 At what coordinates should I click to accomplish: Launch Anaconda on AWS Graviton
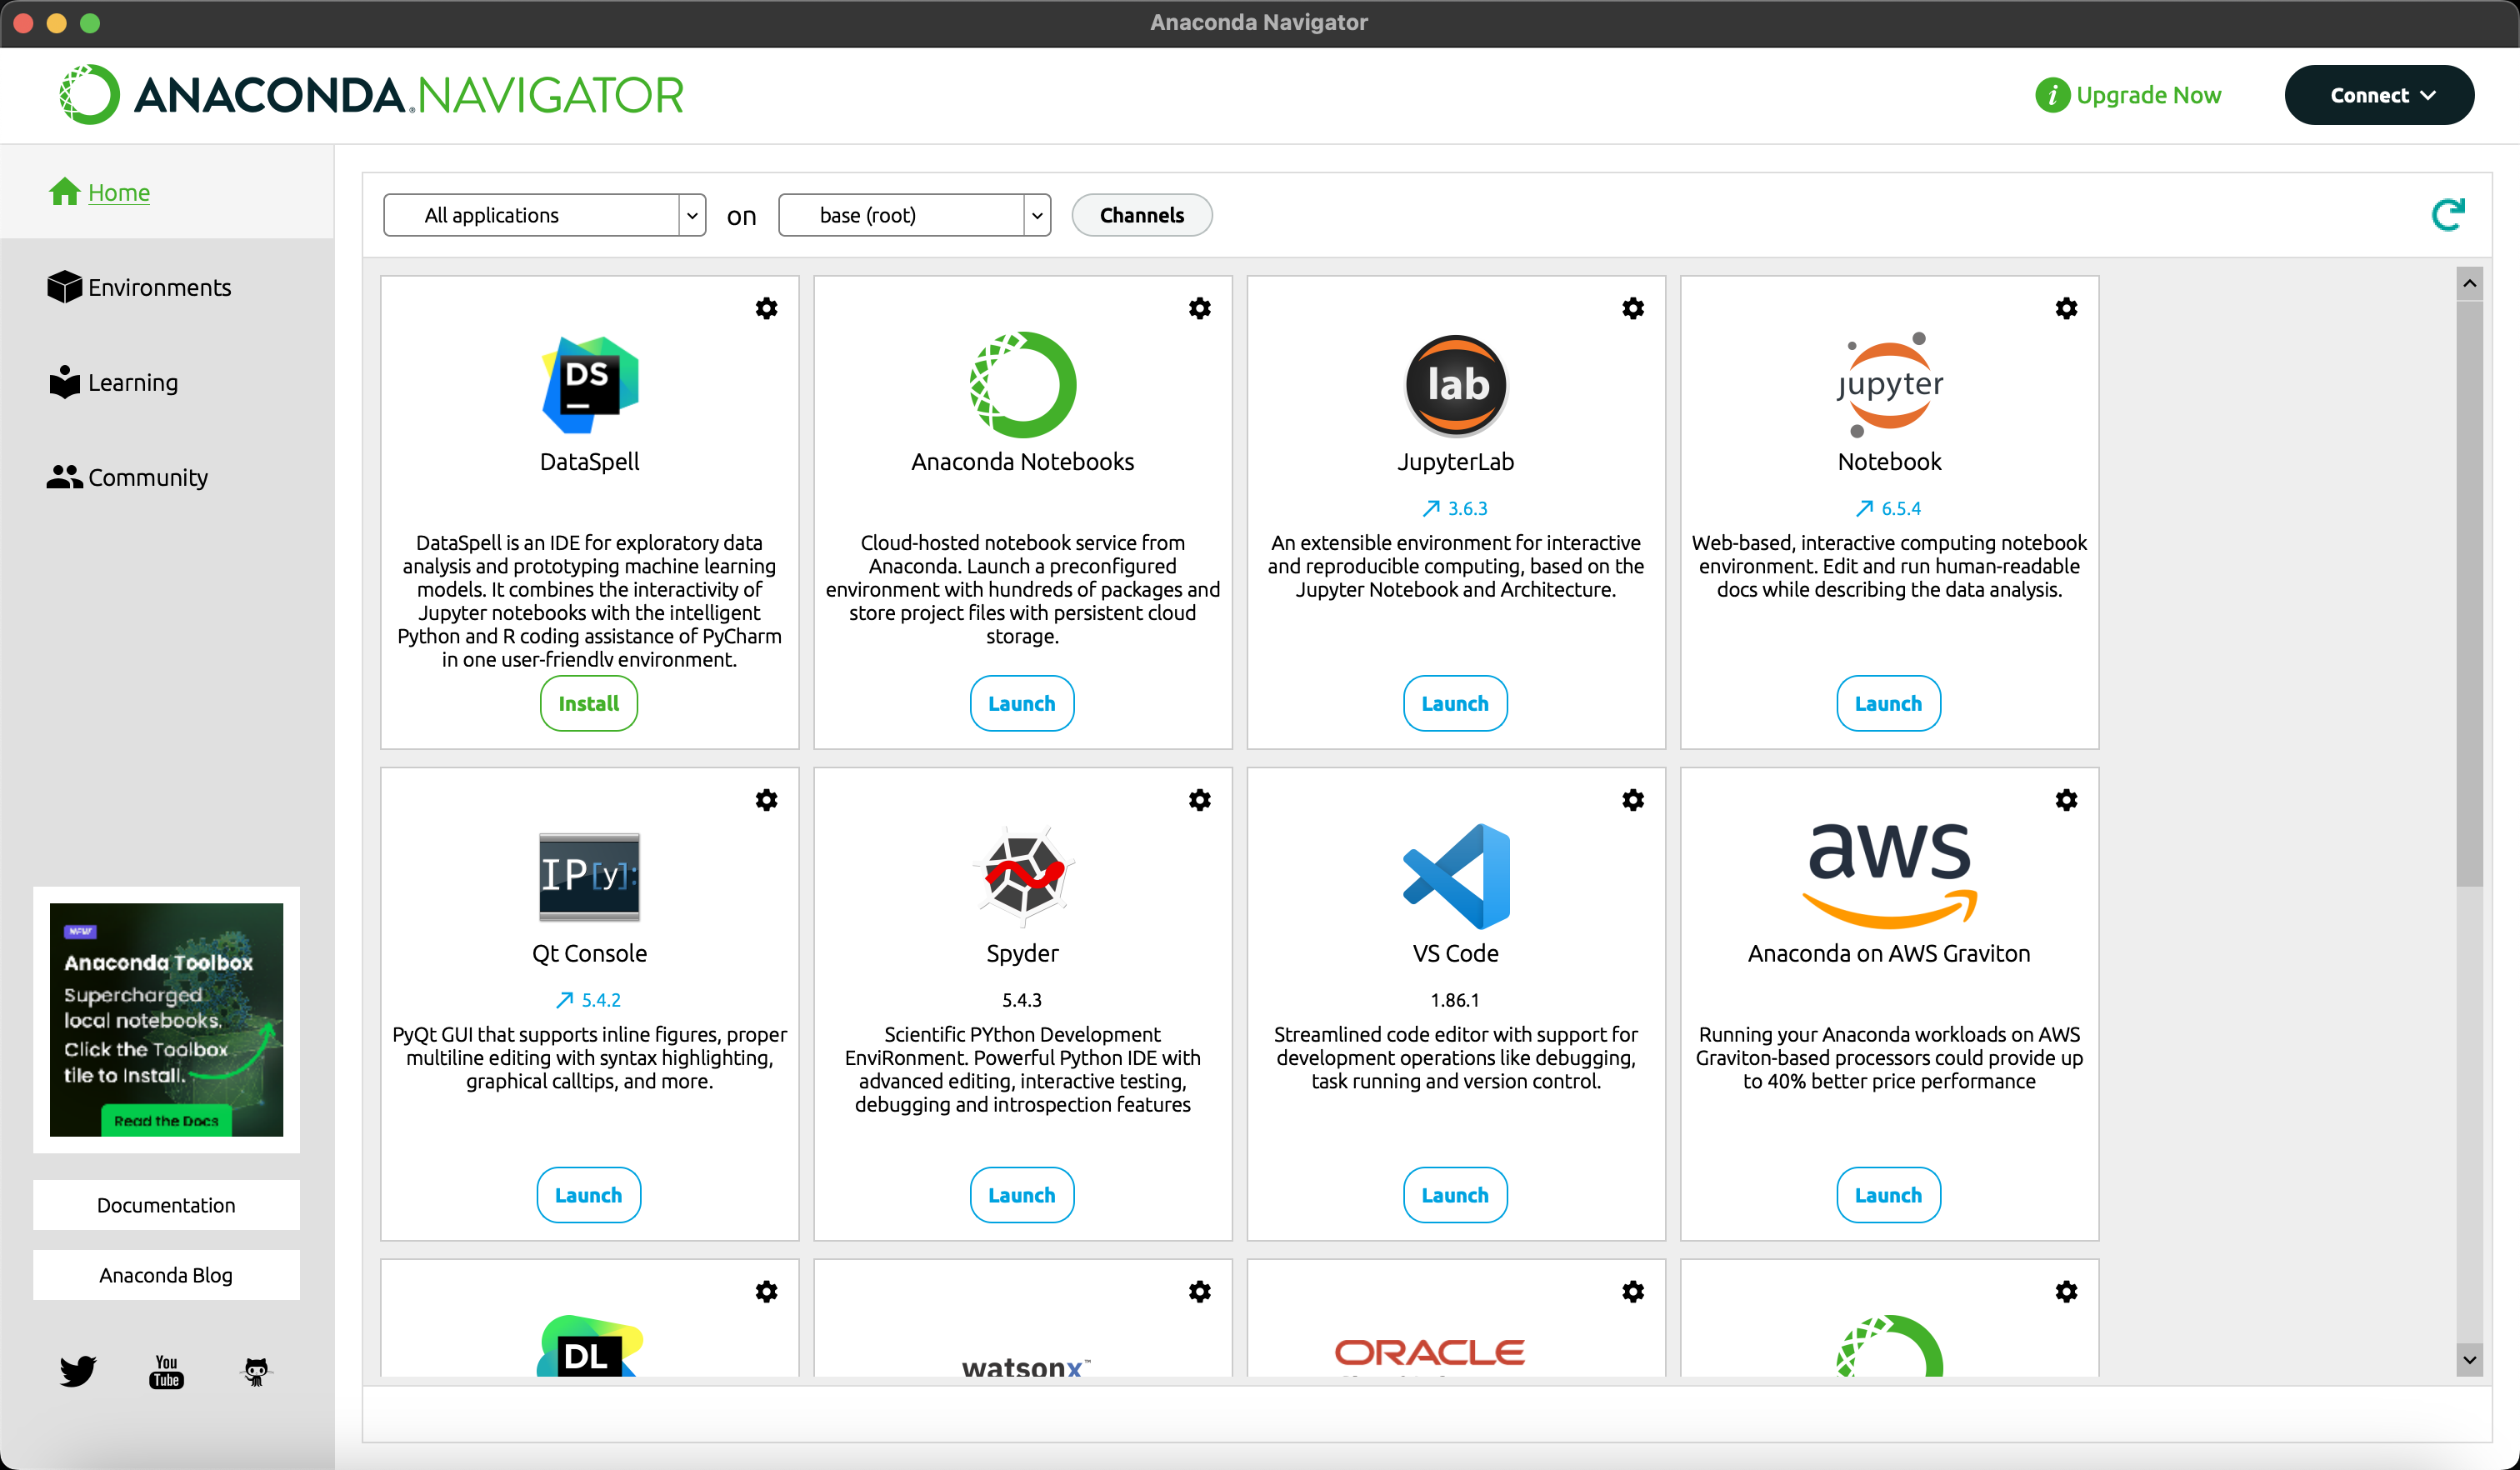click(x=1888, y=1195)
